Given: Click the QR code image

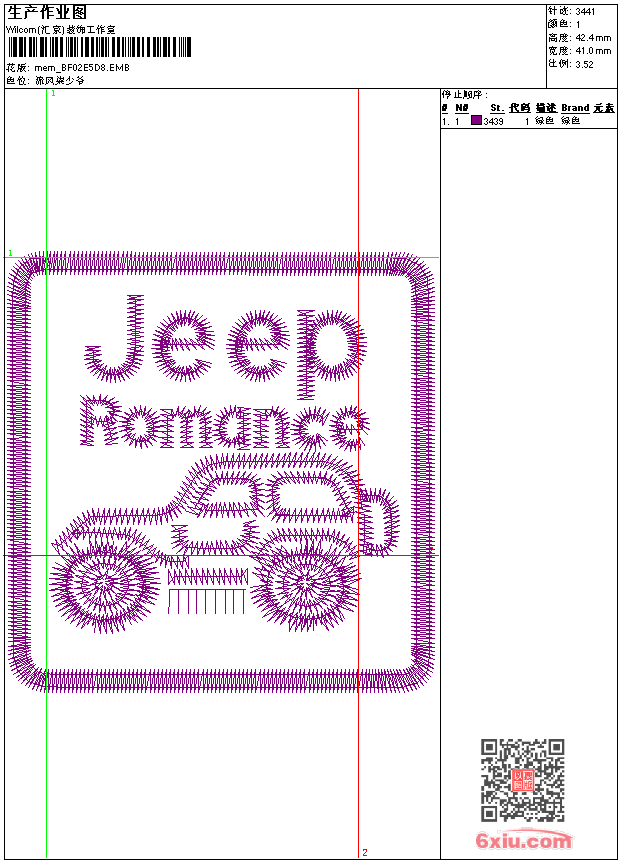Looking at the screenshot, I should (x=522, y=780).
